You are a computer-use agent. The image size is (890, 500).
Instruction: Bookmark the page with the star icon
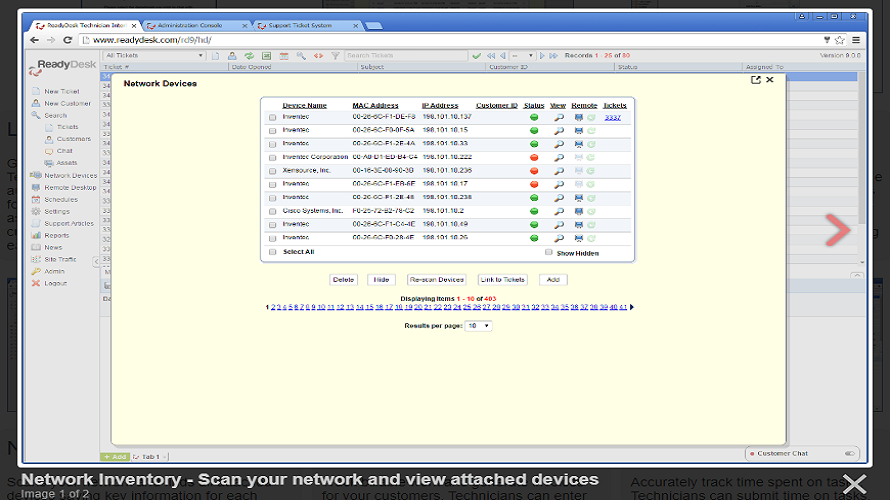coord(839,40)
